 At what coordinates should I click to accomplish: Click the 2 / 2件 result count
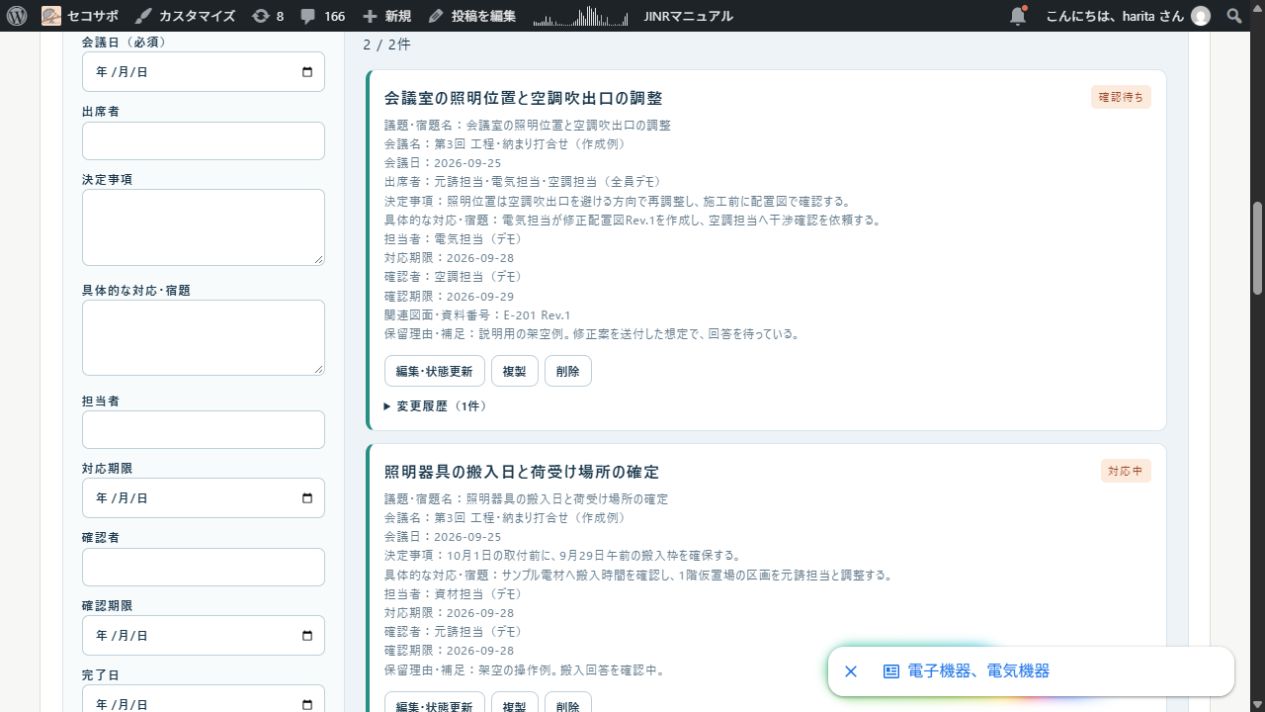386,45
